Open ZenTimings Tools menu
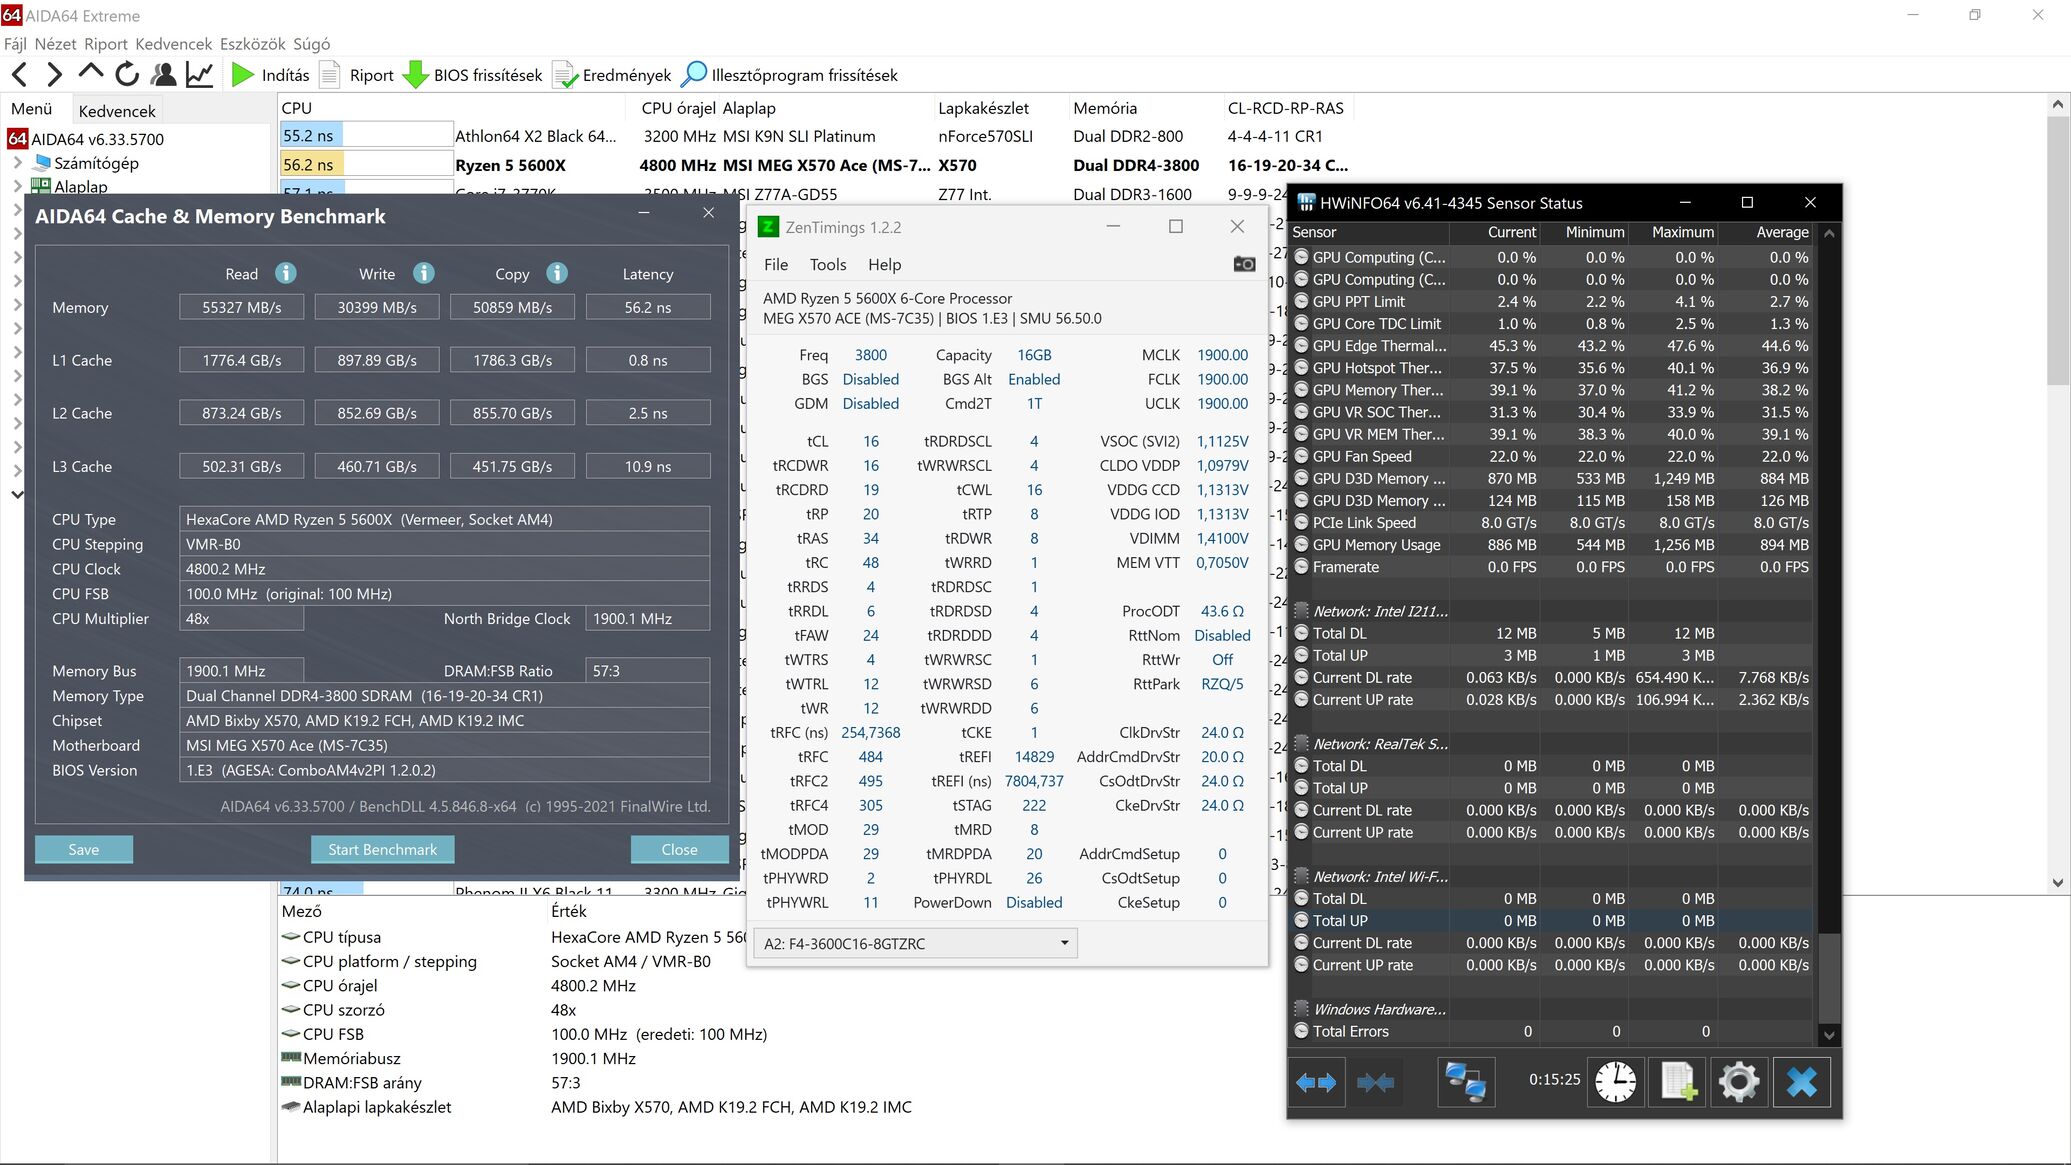 coord(828,264)
